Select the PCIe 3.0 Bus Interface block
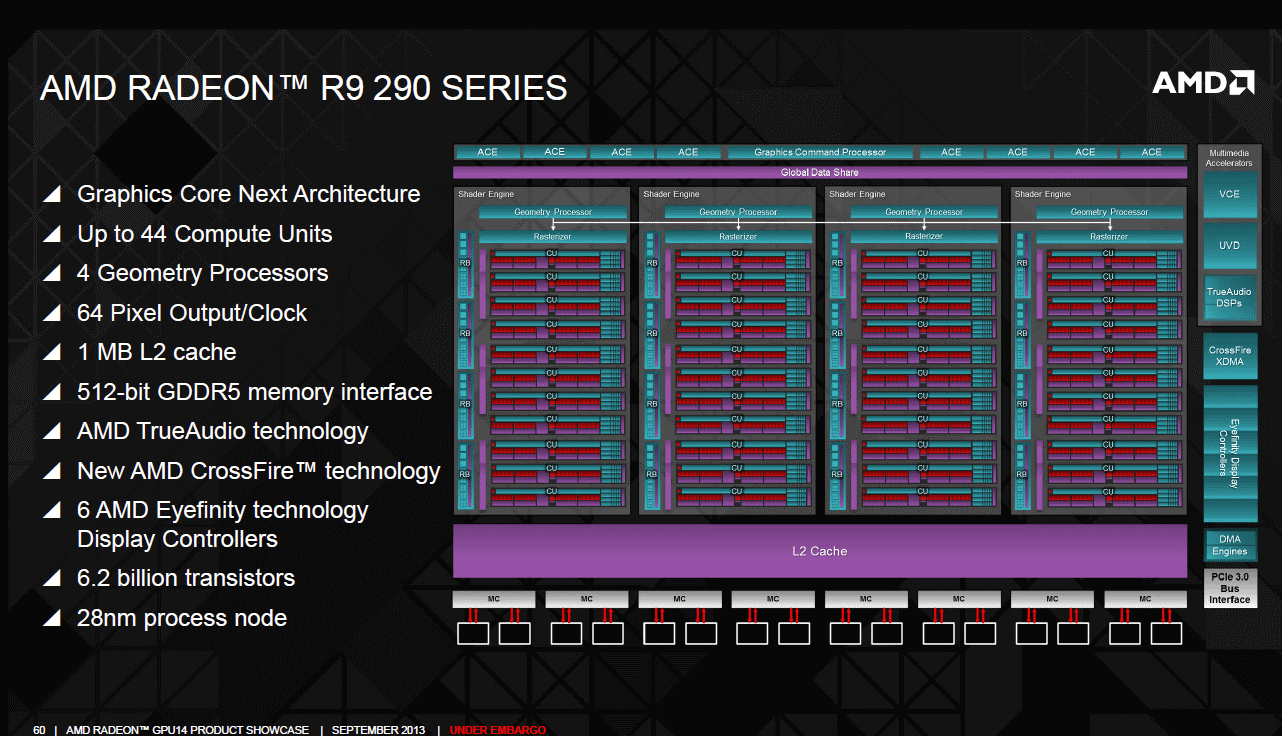Image resolution: width=1282 pixels, height=736 pixels. pyautogui.click(x=1229, y=588)
